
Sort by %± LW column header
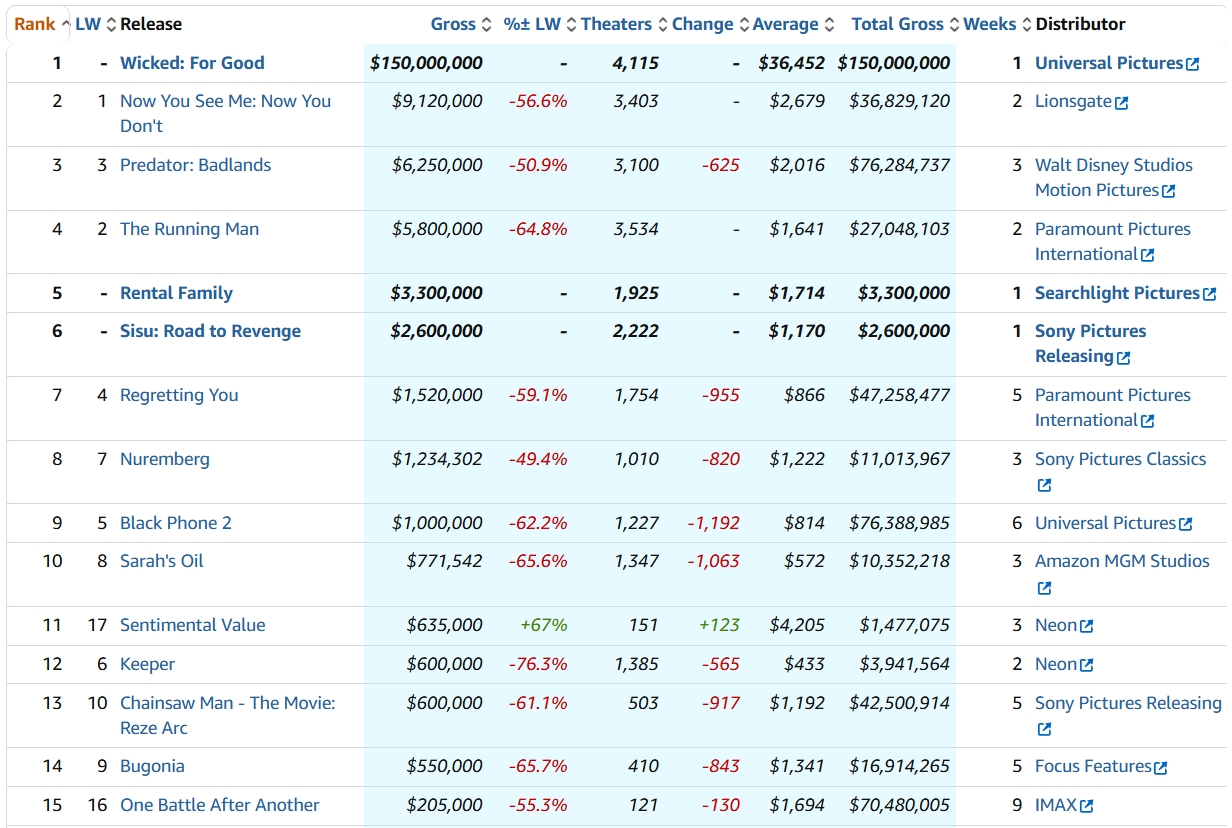click(x=532, y=24)
